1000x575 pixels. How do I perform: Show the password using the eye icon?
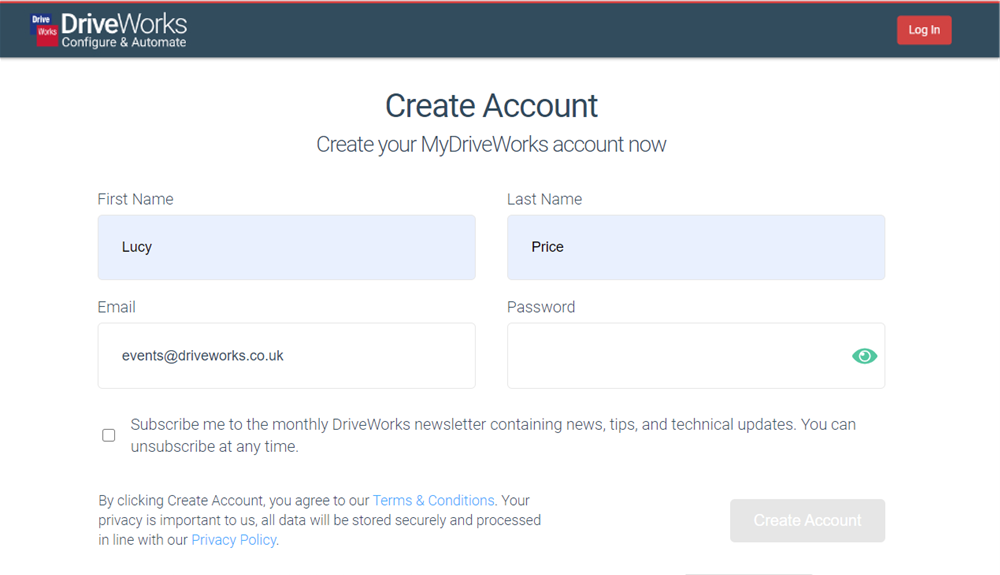pos(864,356)
